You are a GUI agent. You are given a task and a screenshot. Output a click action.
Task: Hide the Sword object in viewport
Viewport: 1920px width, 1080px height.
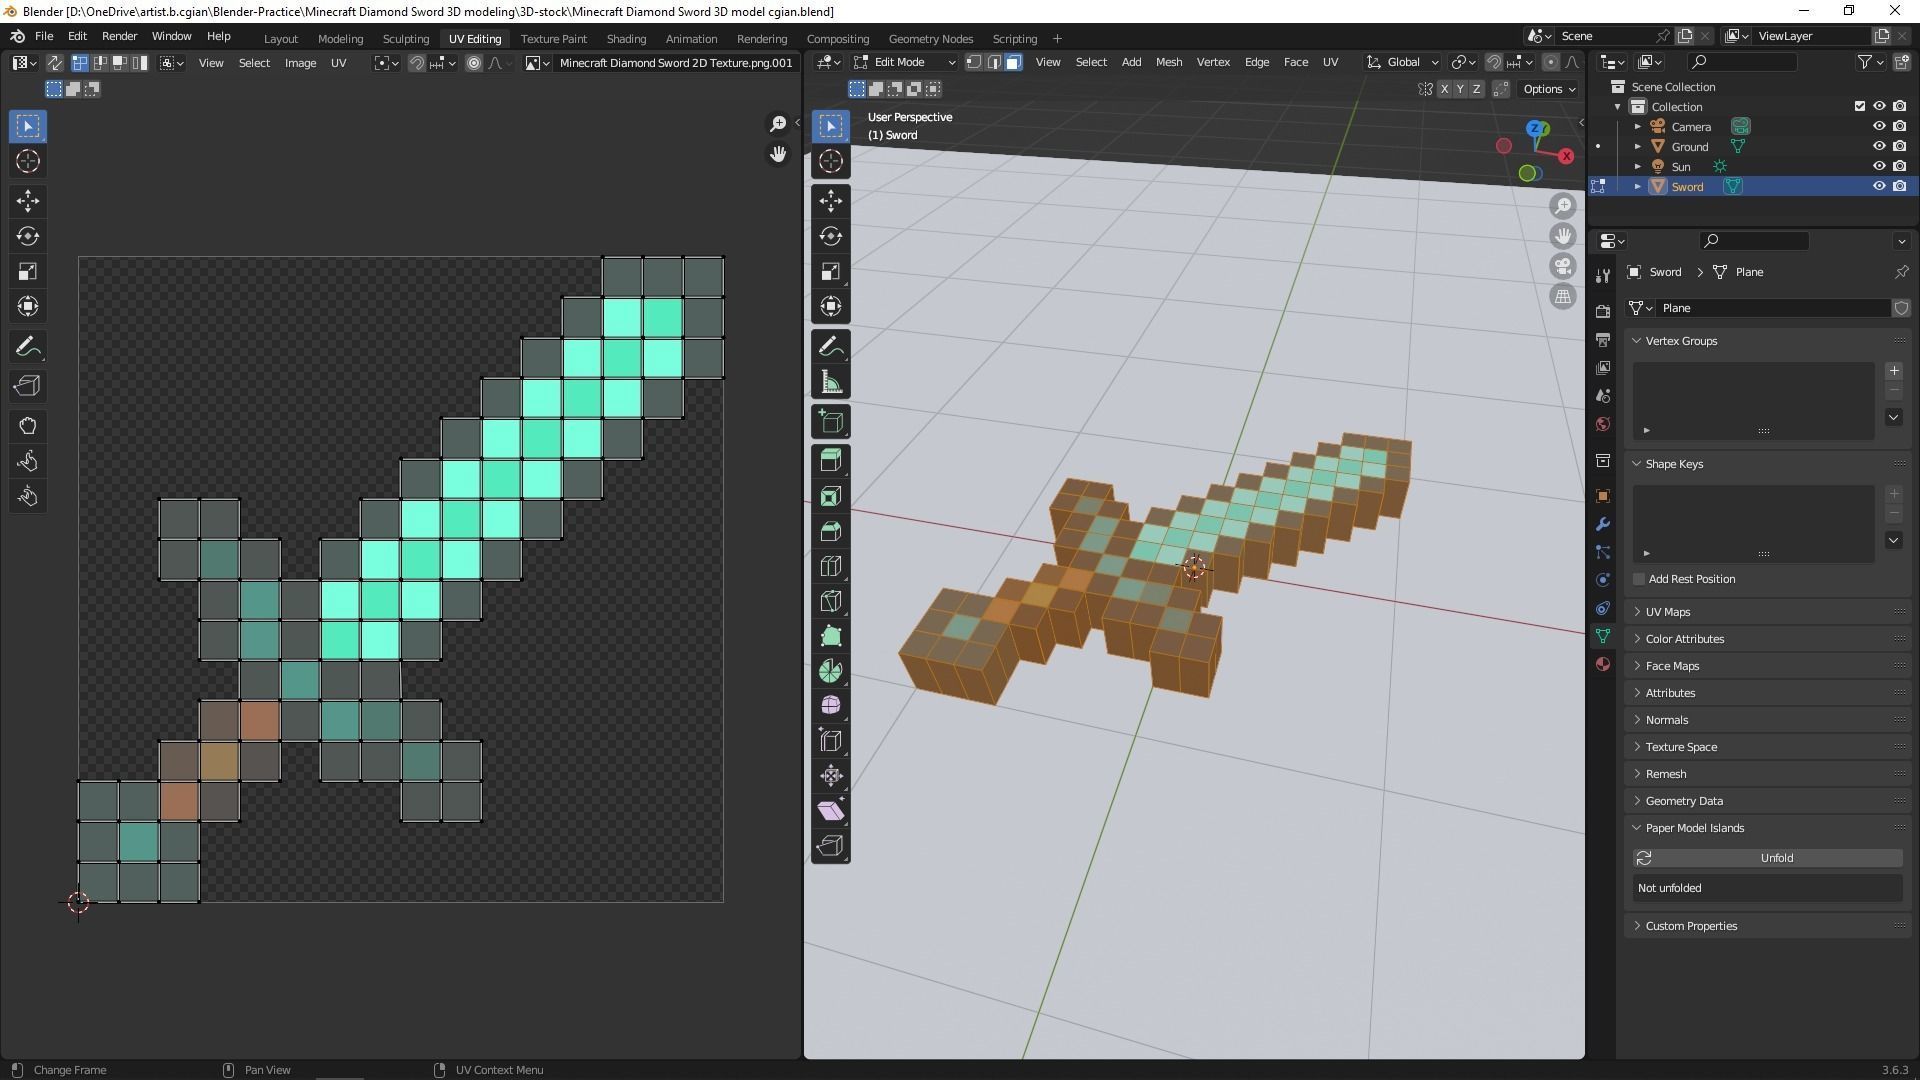coord(1879,187)
